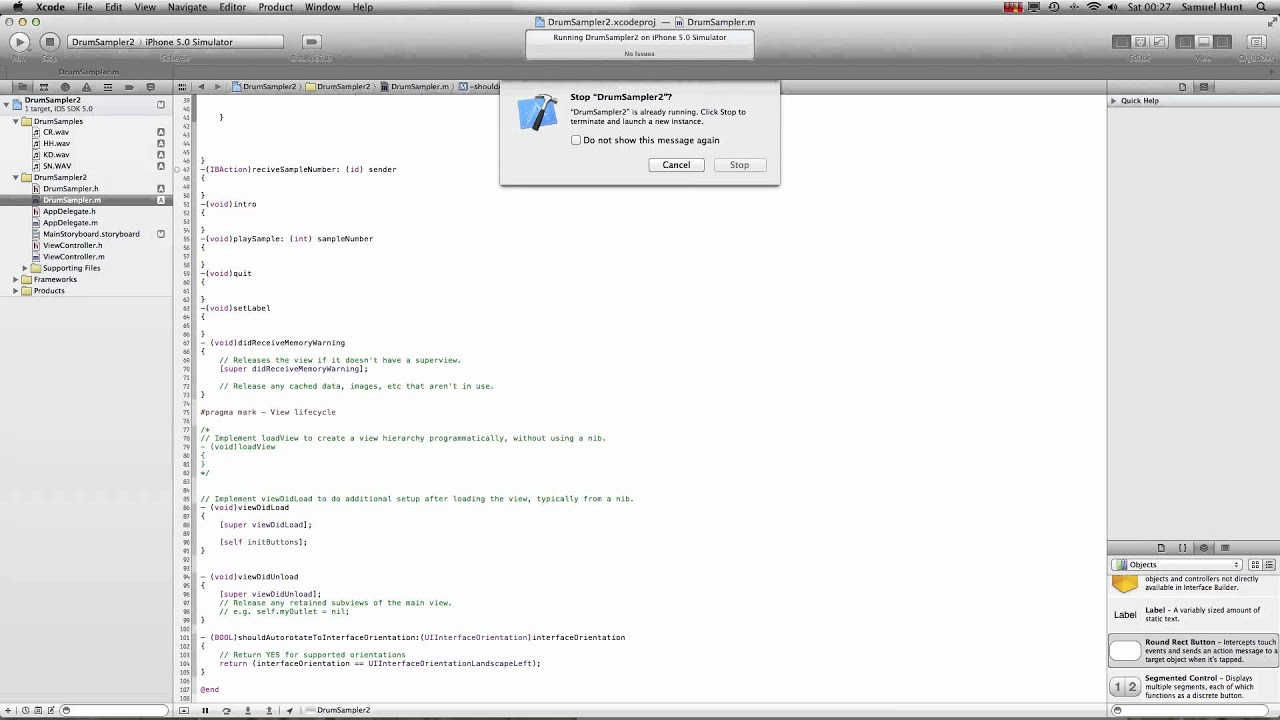Select MainStoryboard.storyboard file
This screenshot has height=720, width=1280.
pos(91,234)
